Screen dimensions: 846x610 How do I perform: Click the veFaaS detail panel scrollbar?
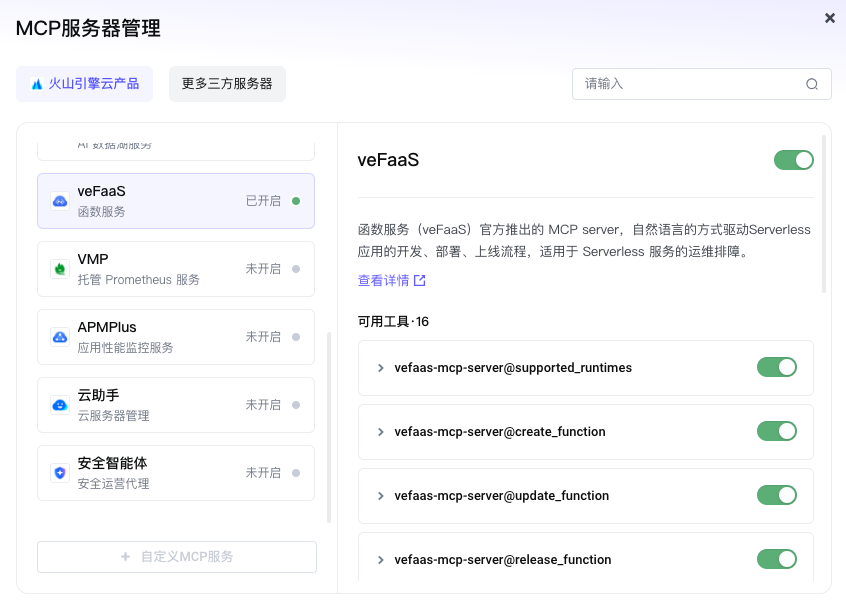coord(824,214)
